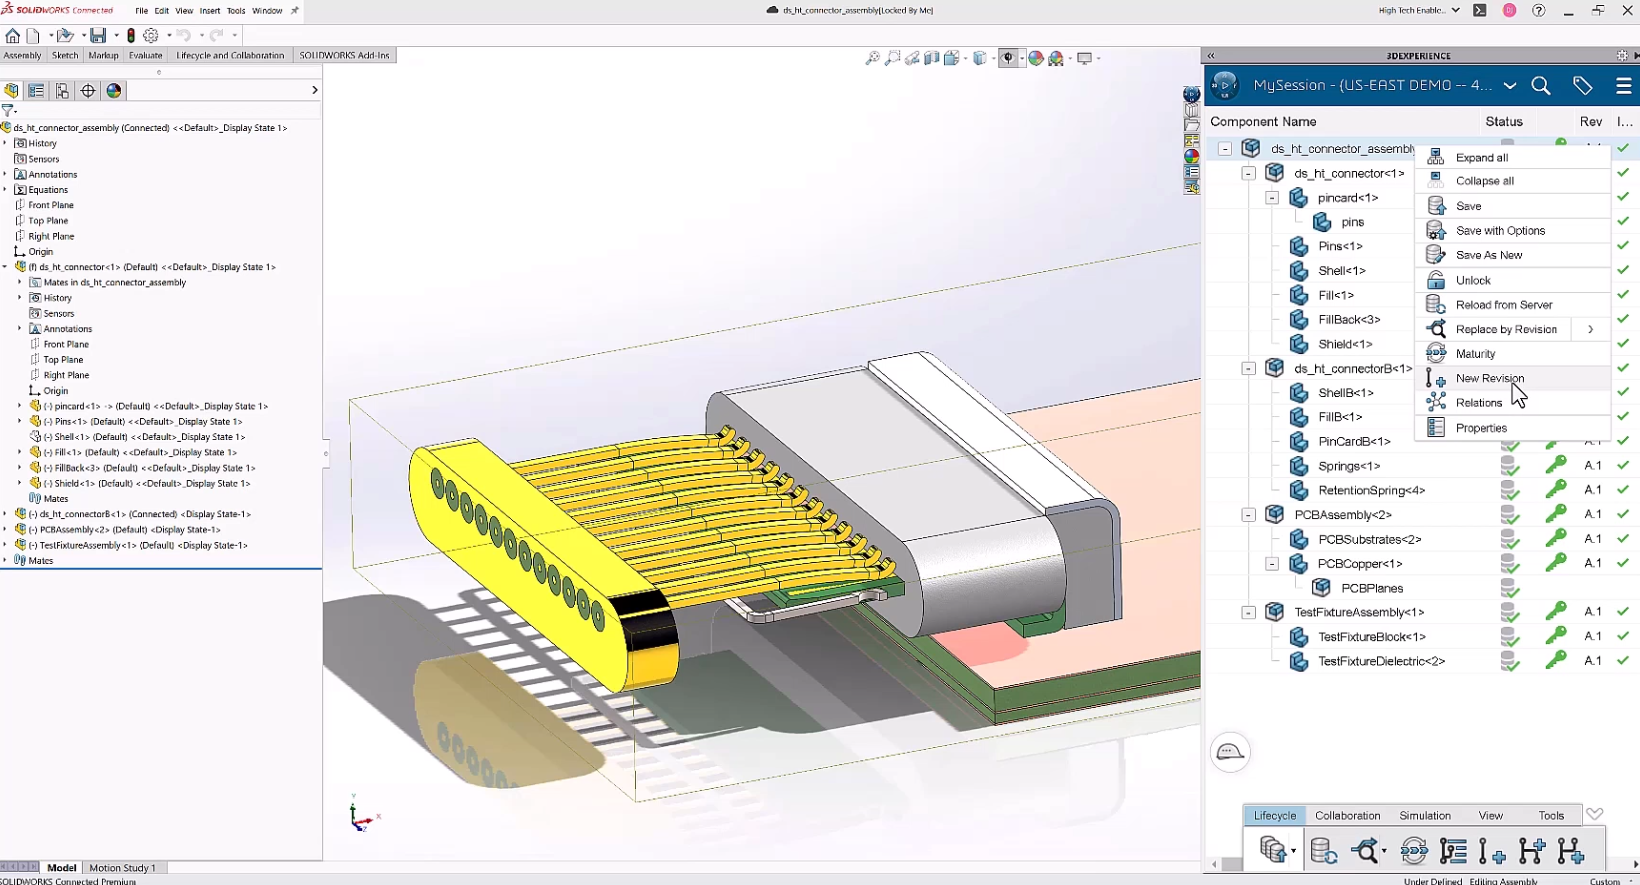
Task: Expand the MySession dropdown chevron
Action: (x=1510, y=86)
